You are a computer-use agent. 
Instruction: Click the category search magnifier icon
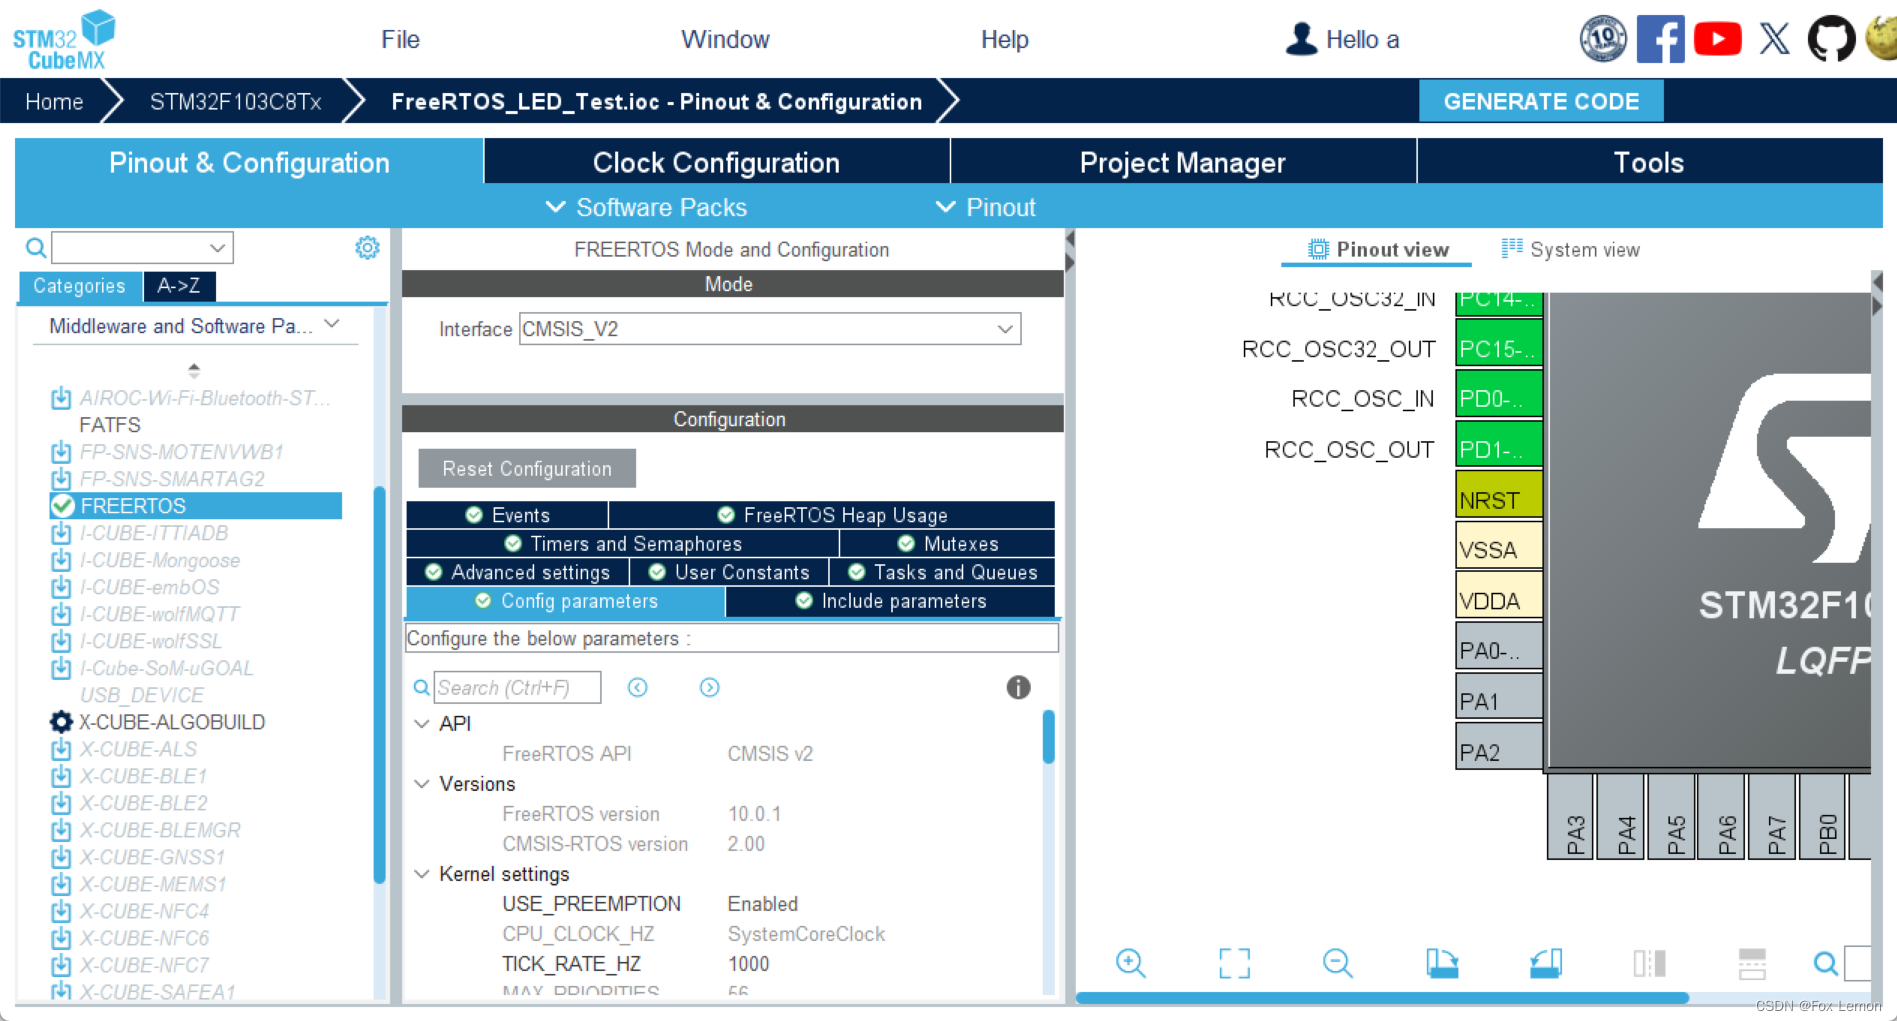[36, 247]
